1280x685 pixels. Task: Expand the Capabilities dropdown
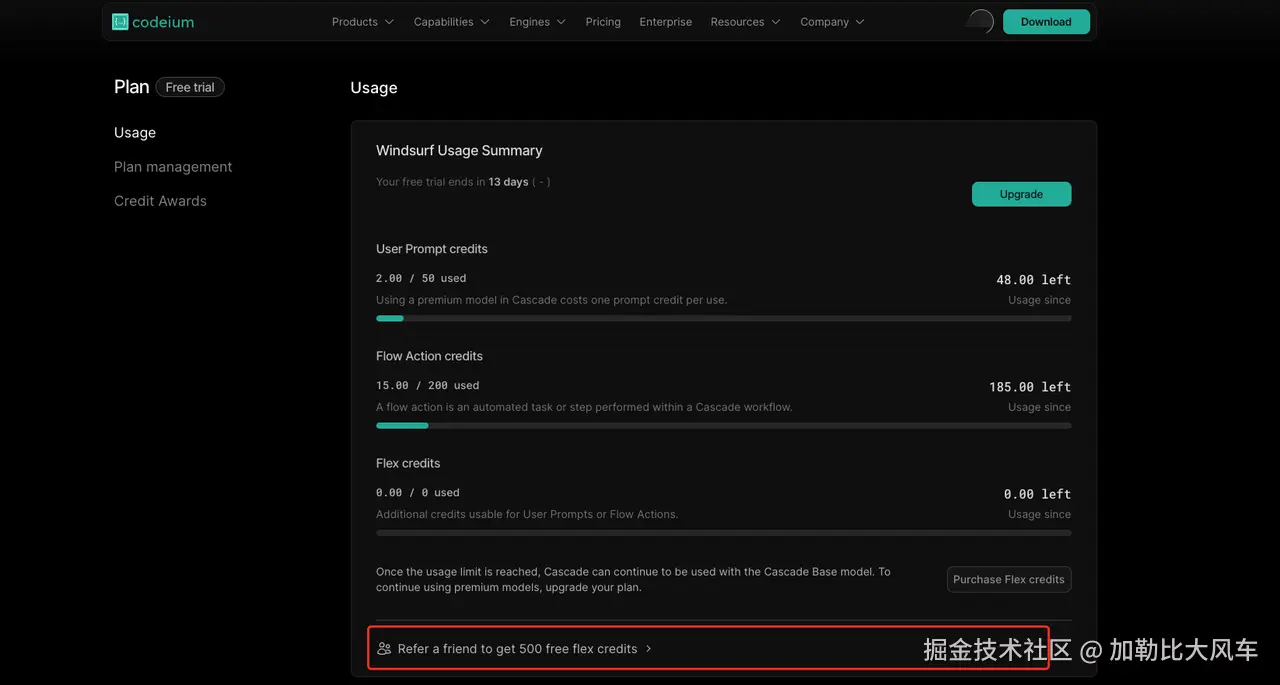tap(452, 21)
